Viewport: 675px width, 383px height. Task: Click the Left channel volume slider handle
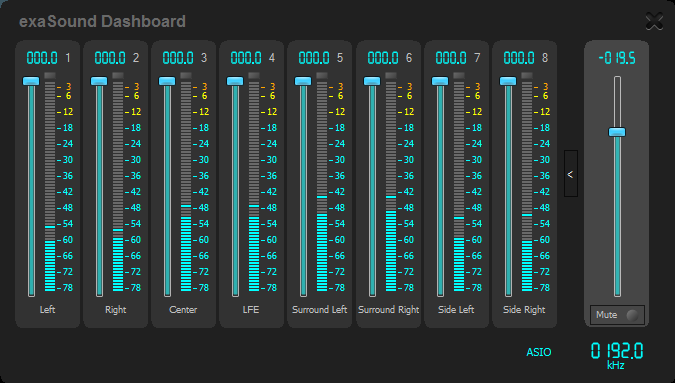tap(31, 81)
